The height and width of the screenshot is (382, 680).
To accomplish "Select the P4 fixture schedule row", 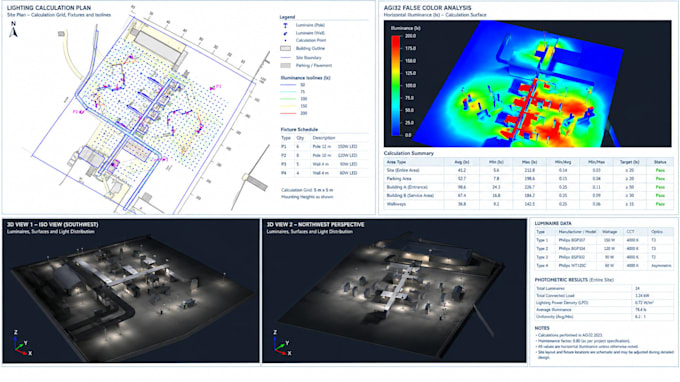I will pos(324,173).
